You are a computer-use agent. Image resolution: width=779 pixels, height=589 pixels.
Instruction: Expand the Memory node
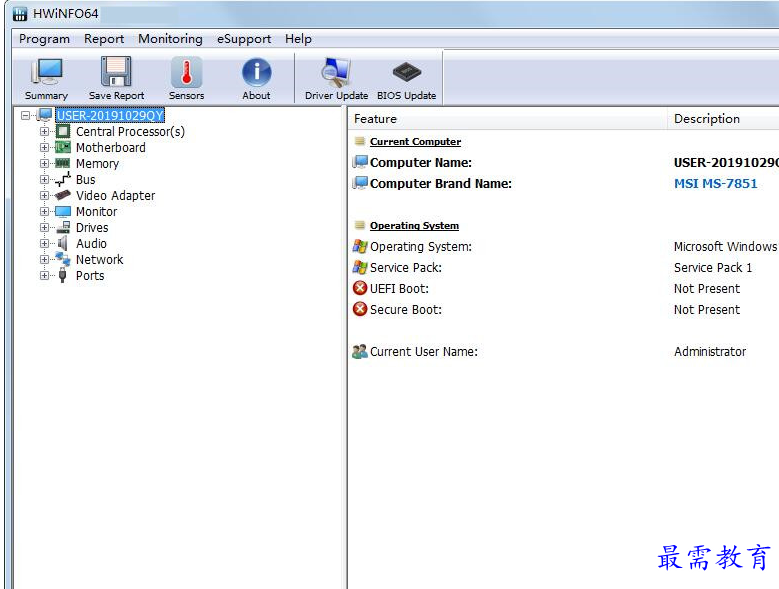(44, 163)
